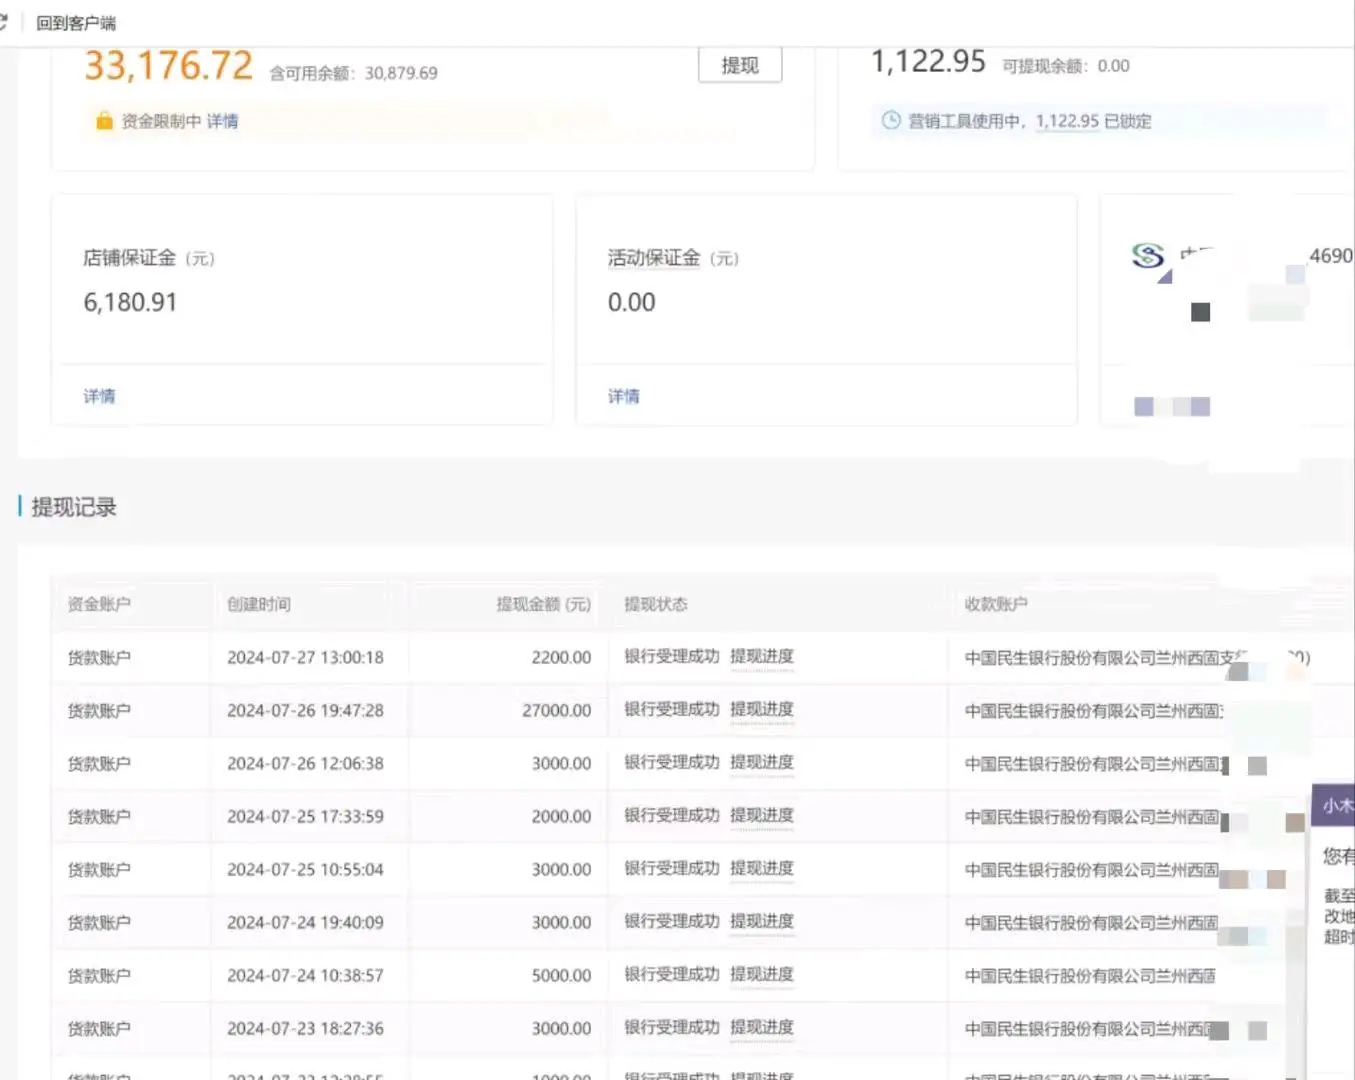View 提现进度 for the 2200.00 withdrawal
This screenshot has width=1355, height=1080.
pyautogui.click(x=762, y=656)
